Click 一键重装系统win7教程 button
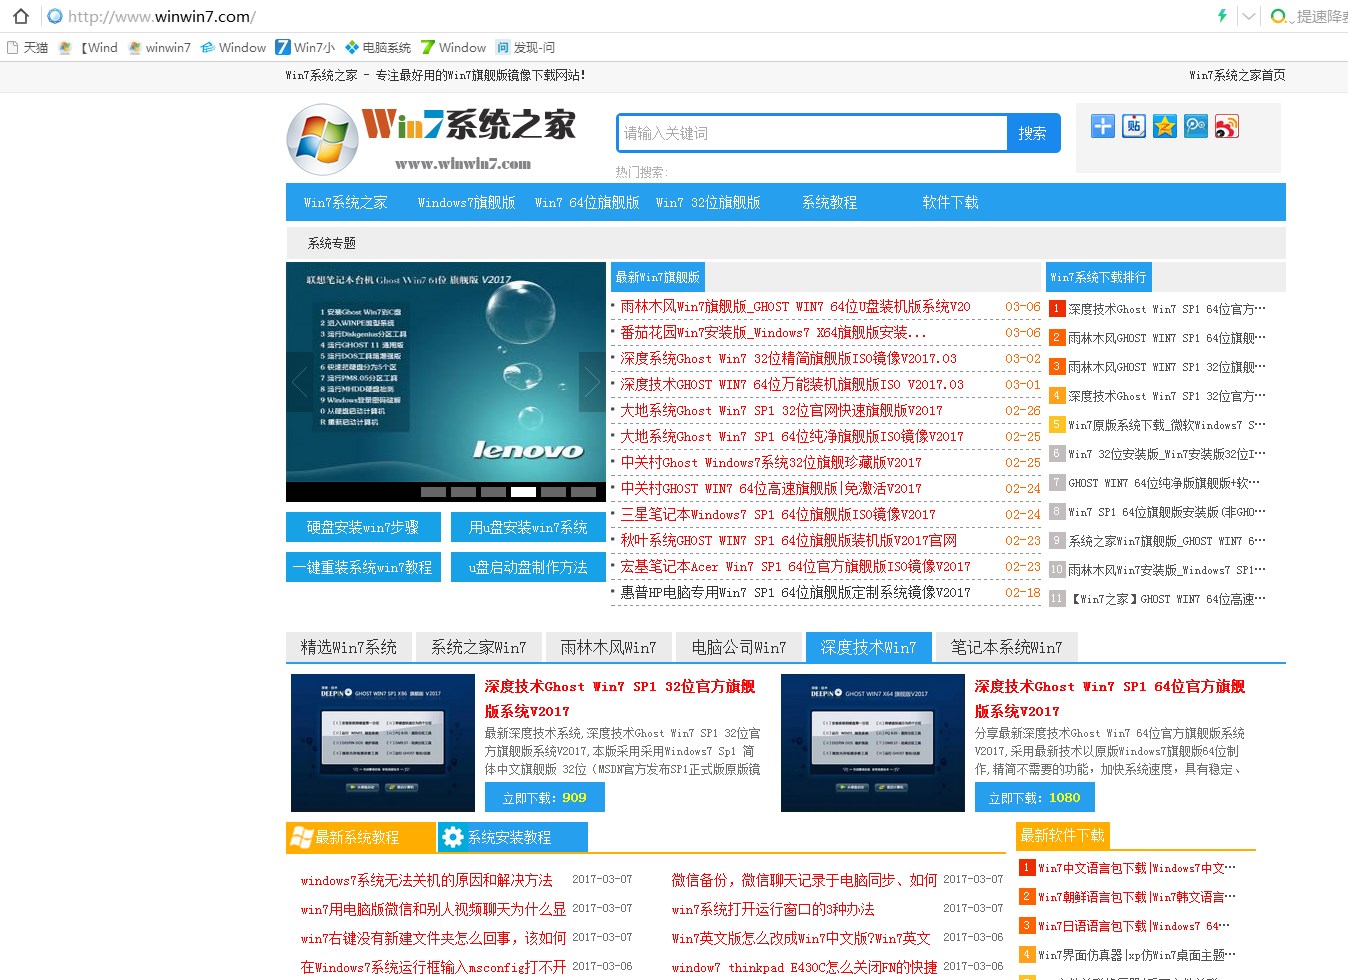The height and width of the screenshot is (980, 1348). pyautogui.click(x=362, y=567)
